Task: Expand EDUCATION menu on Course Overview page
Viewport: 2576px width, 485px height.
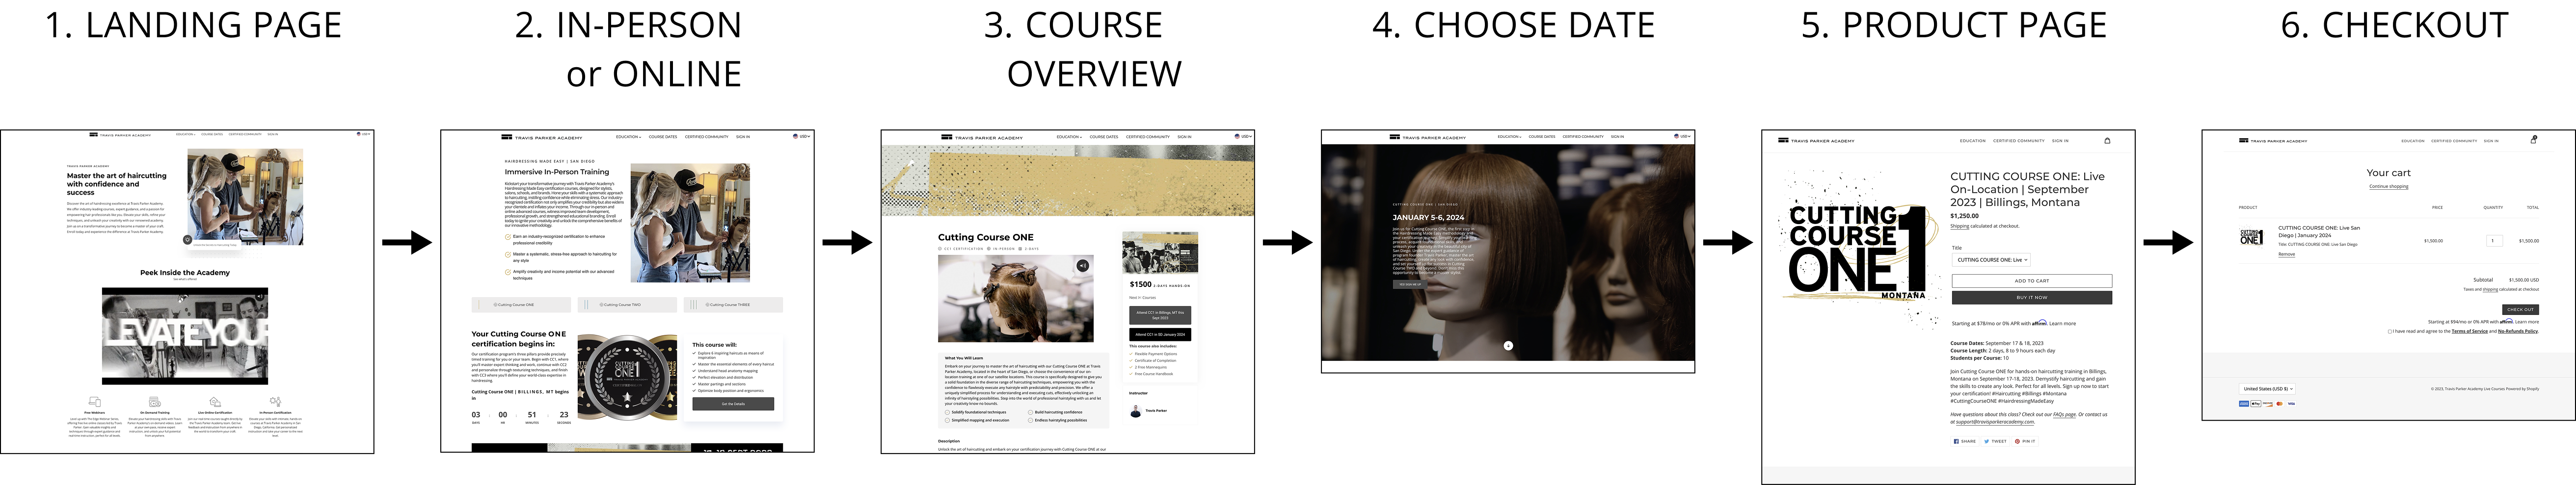Action: 1069,137
